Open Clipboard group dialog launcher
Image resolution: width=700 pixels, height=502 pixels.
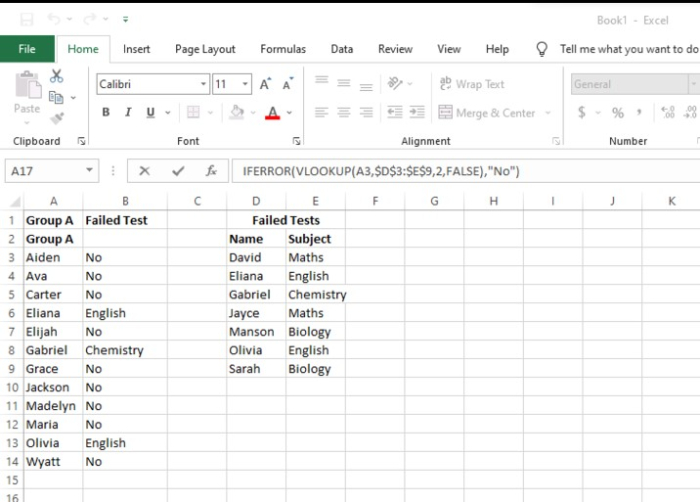coord(81,142)
